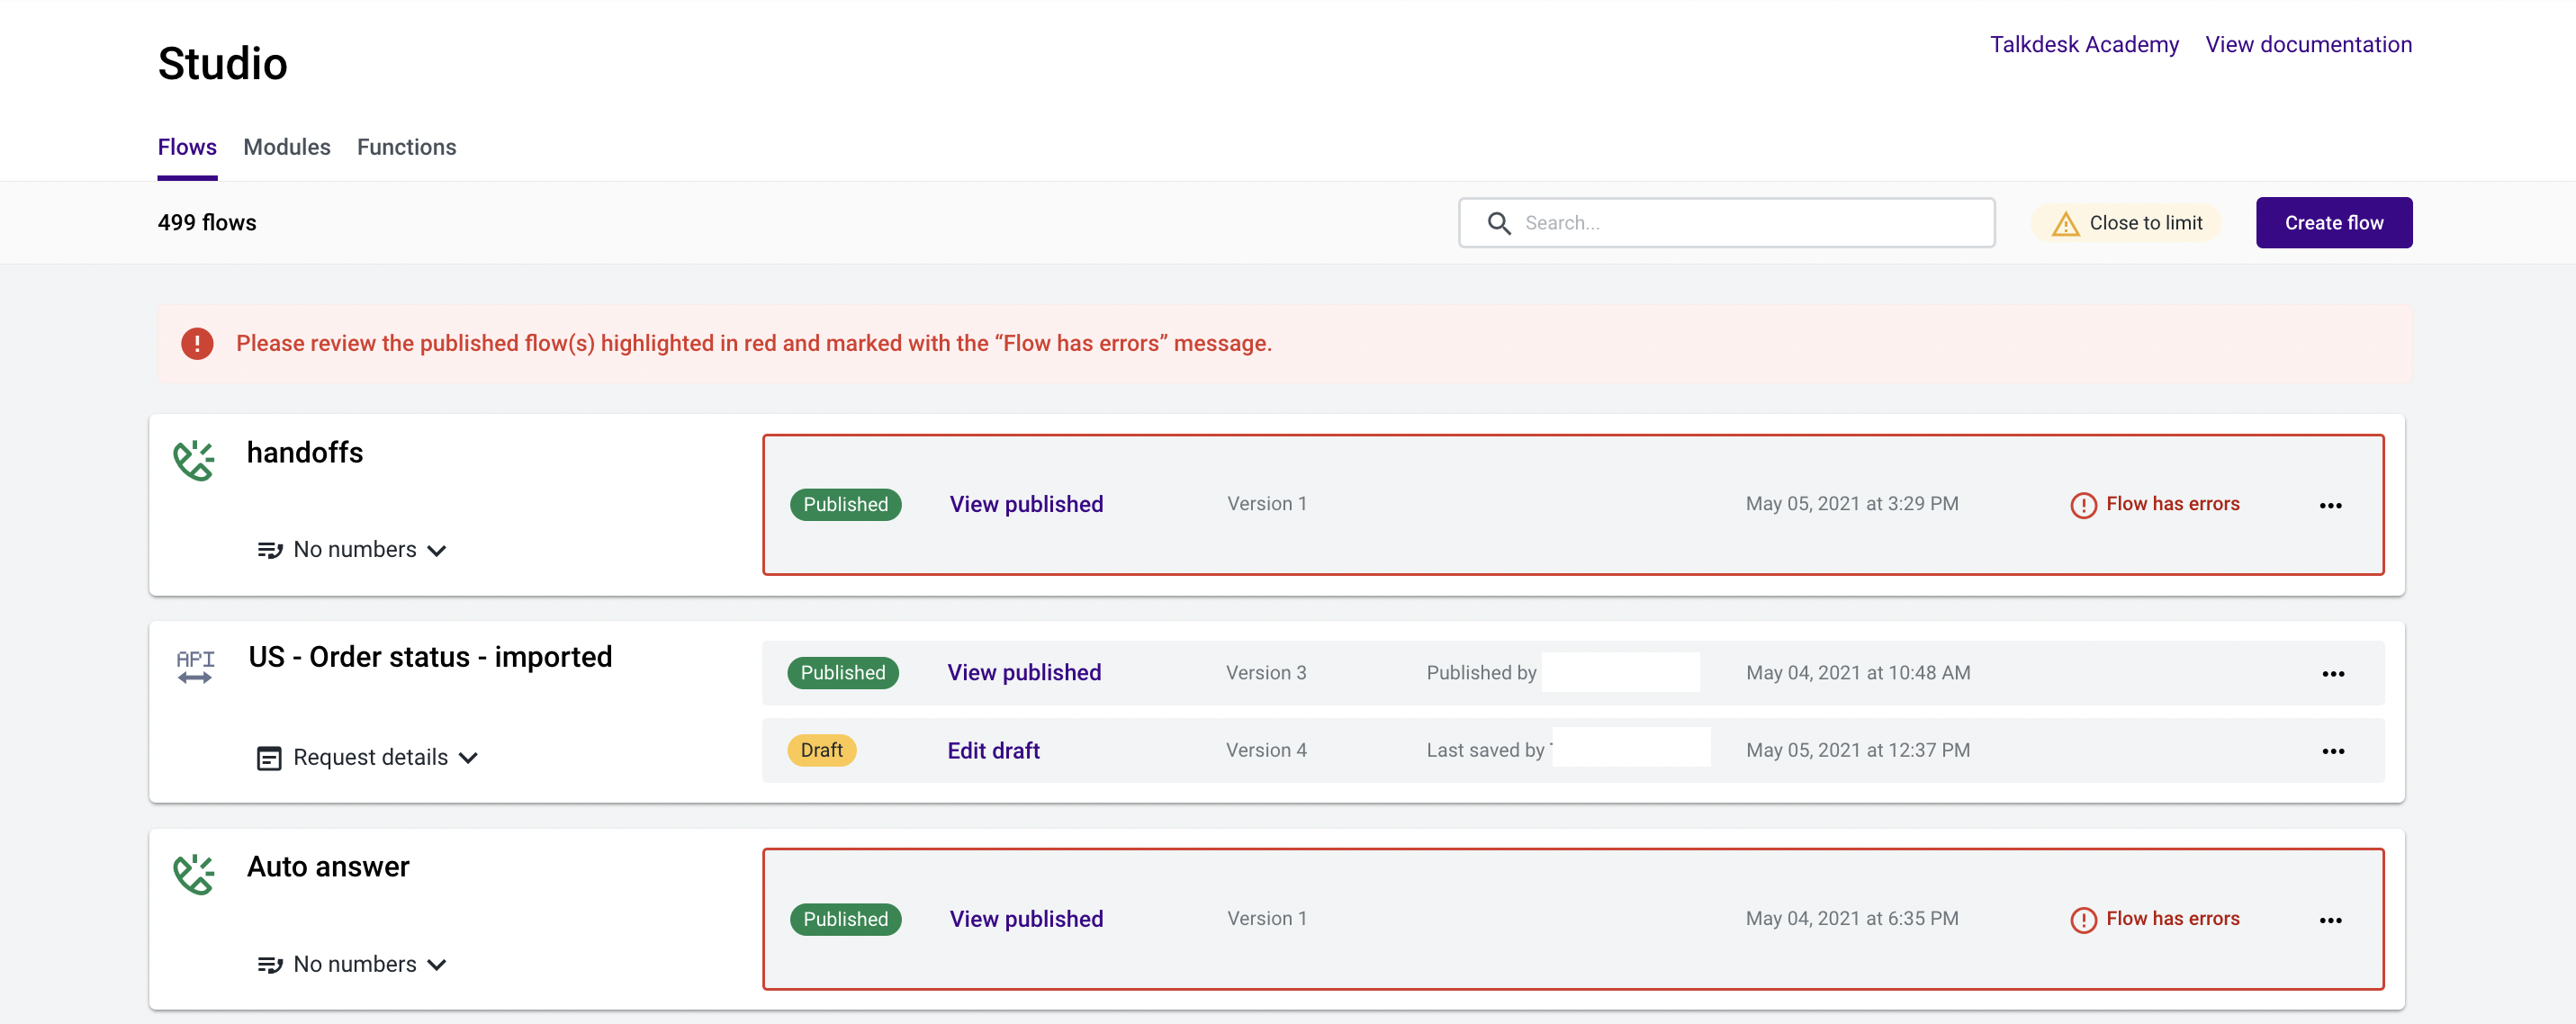Expand the Request details dropdown

click(368, 757)
